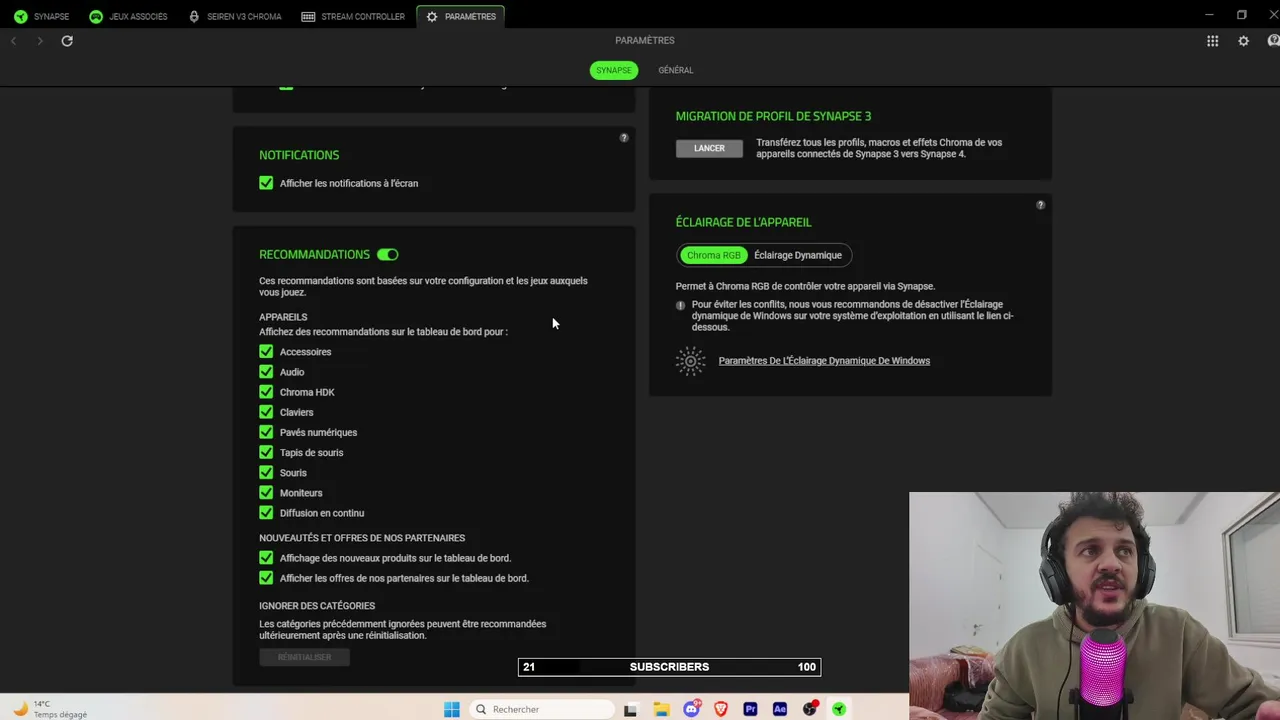Uncheck the Pavés numériques checkbox

pos(266,432)
